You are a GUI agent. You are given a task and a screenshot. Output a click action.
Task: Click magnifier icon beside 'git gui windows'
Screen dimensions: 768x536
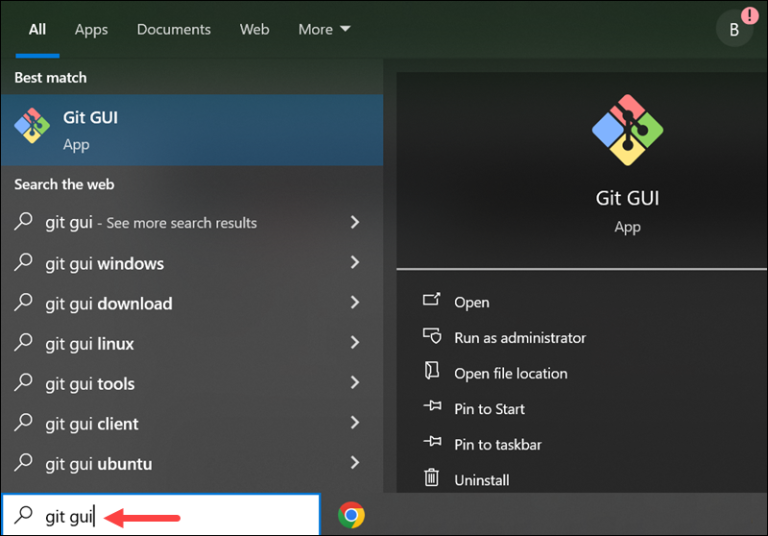pyautogui.click(x=23, y=262)
